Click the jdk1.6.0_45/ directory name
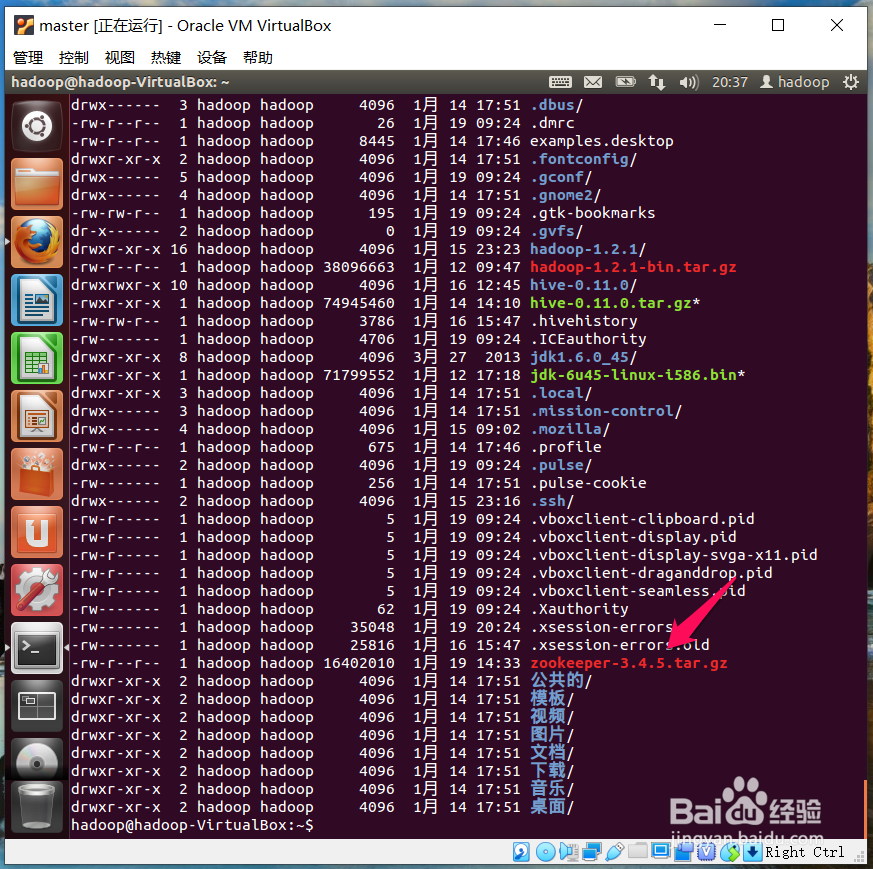Image resolution: width=873 pixels, height=869 pixels. point(583,357)
